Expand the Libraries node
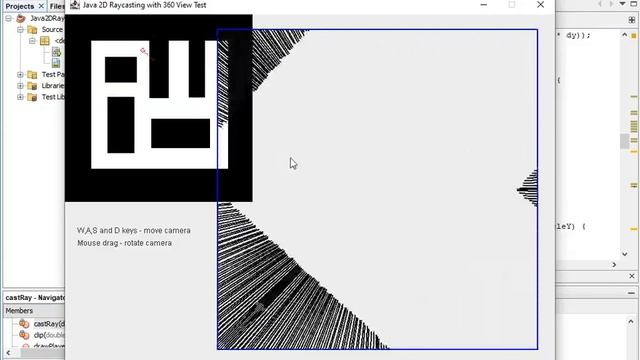The width and height of the screenshot is (640, 360). point(20,86)
